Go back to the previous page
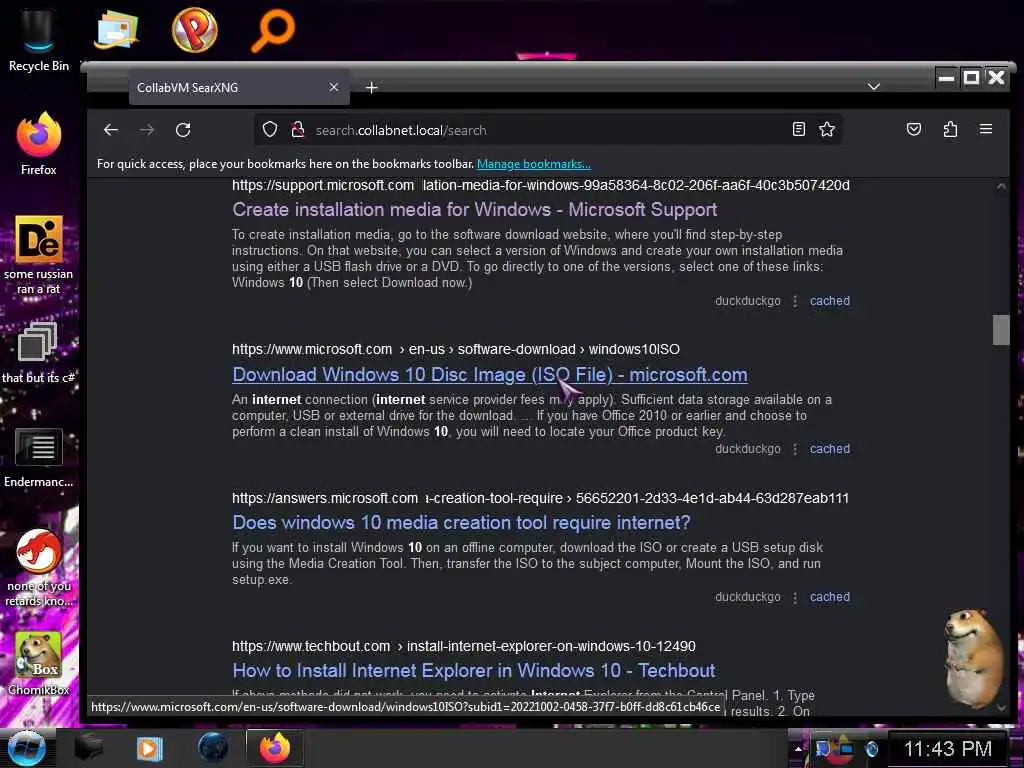This screenshot has width=1024, height=768. pyautogui.click(x=111, y=130)
